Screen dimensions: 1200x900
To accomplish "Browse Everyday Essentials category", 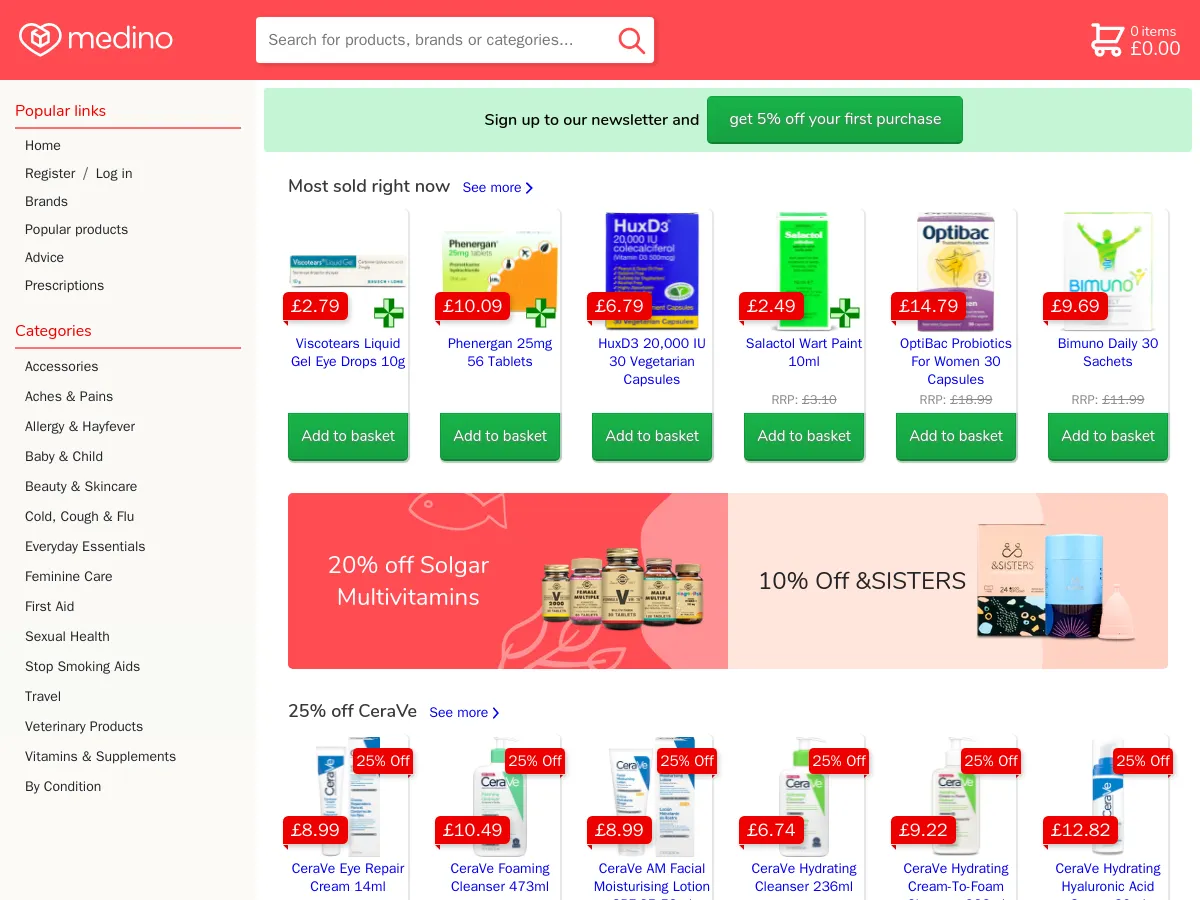I will pos(85,546).
